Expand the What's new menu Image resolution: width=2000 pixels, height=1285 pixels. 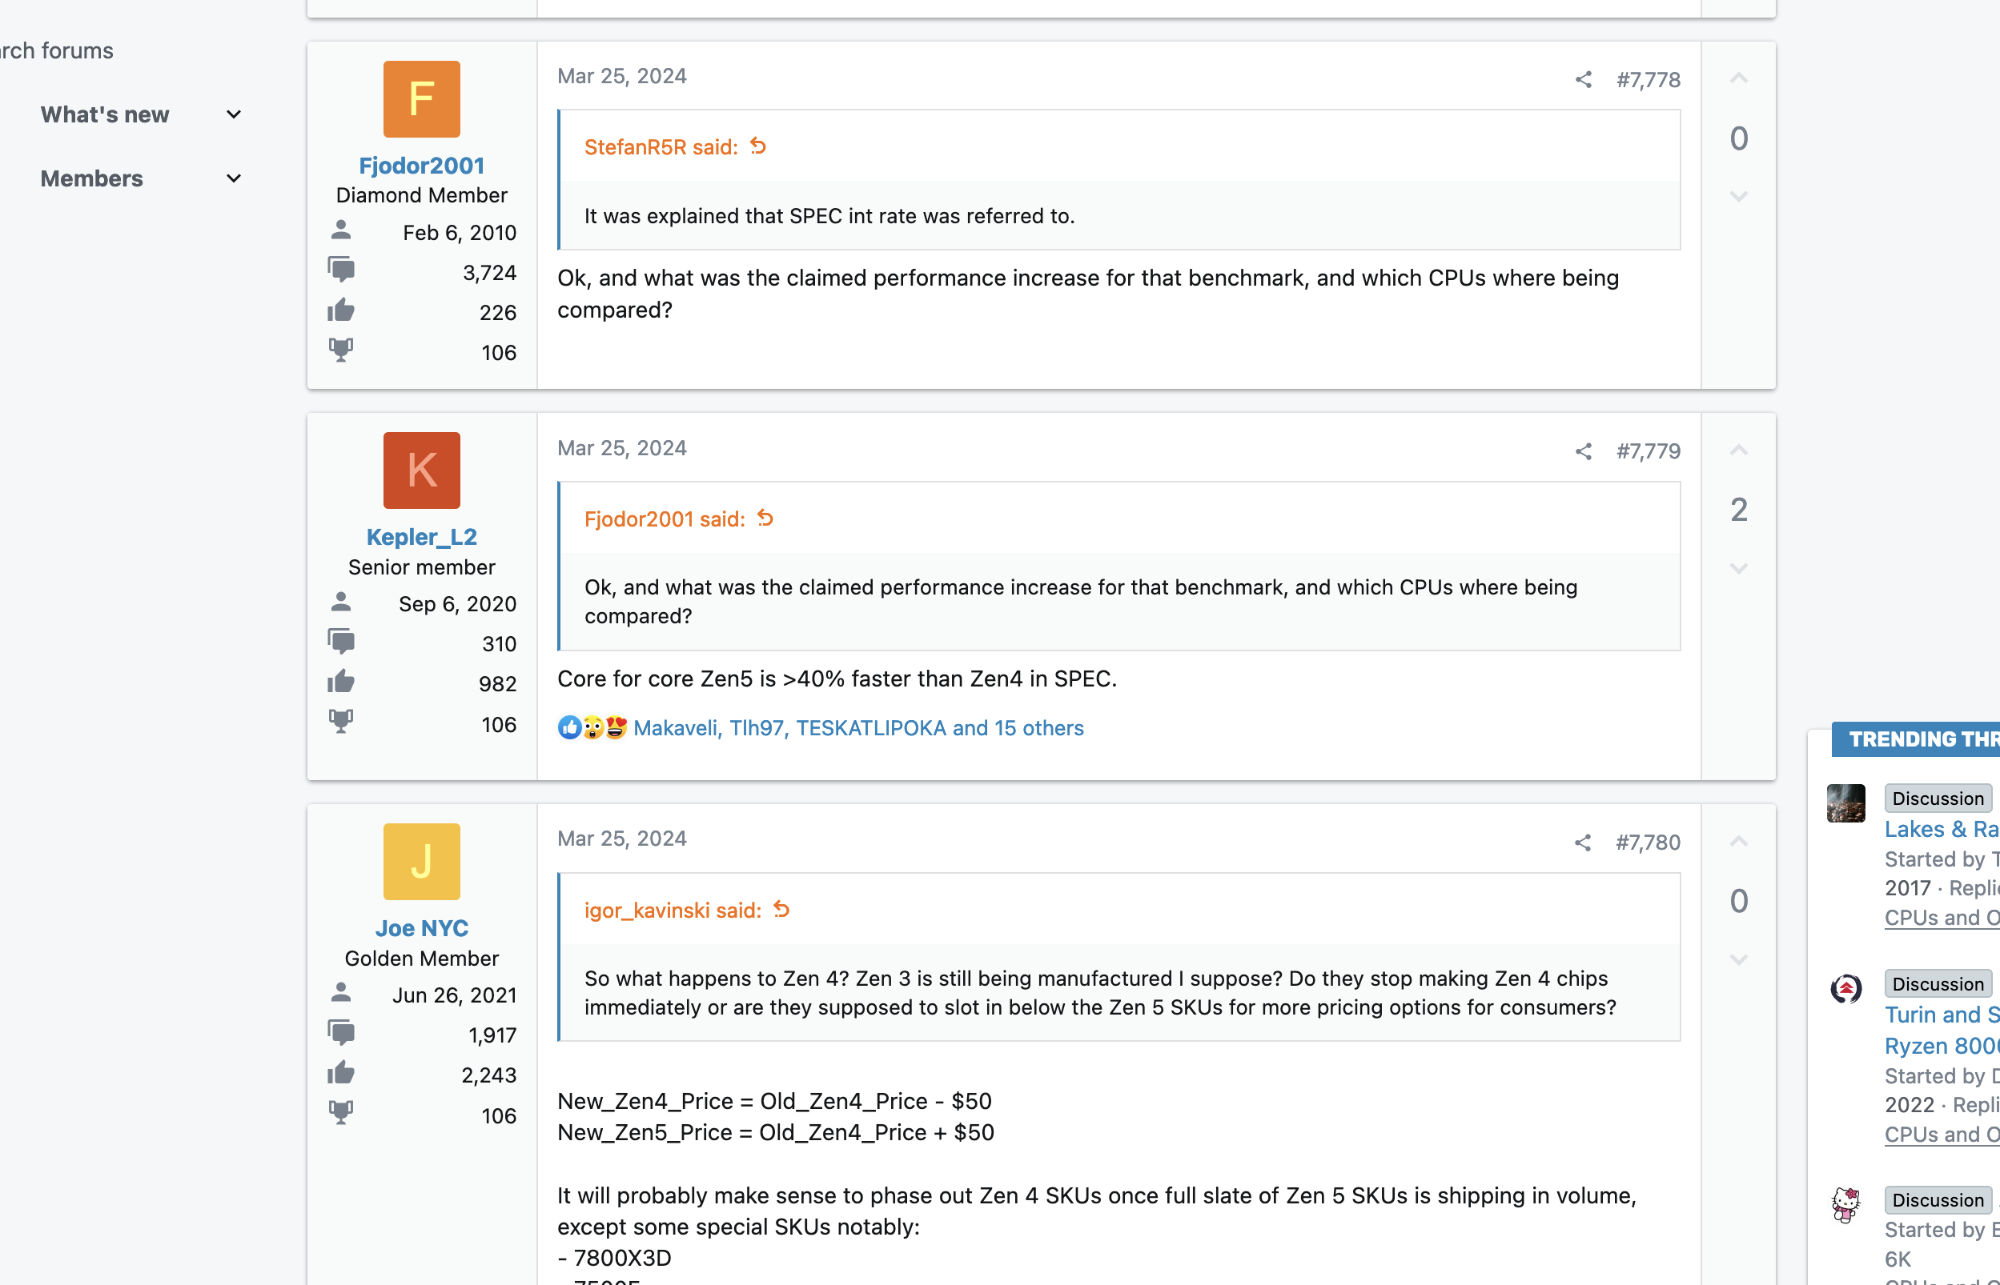(x=234, y=114)
